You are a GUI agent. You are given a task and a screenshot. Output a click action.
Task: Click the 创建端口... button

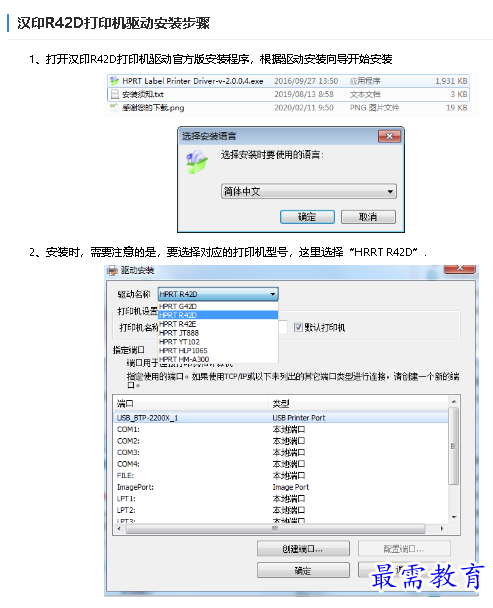click(x=303, y=549)
